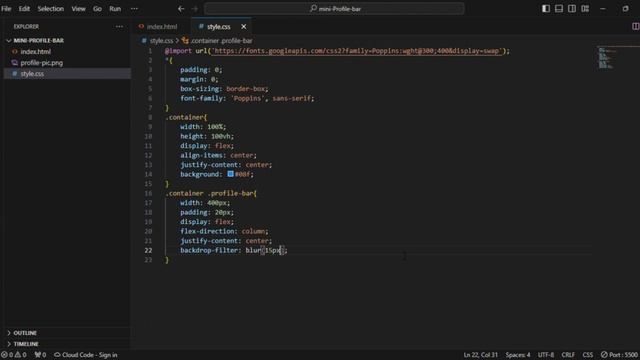
Task: Open the Go menu
Action: [x=97, y=9]
